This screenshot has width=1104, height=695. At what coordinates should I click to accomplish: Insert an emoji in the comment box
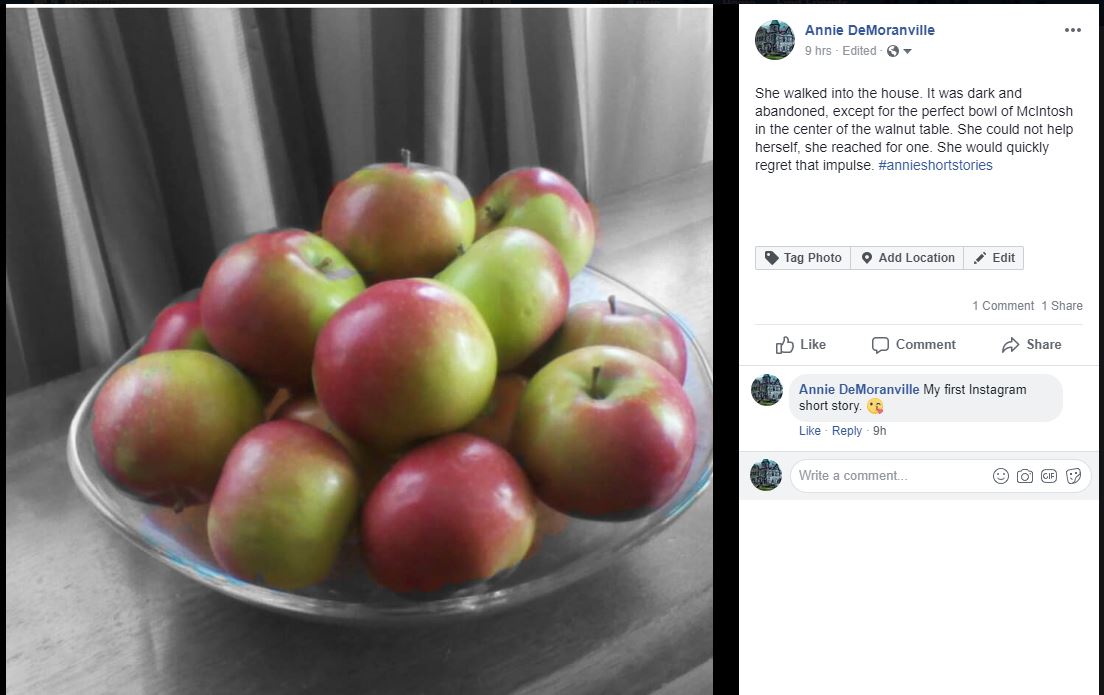[1000, 476]
